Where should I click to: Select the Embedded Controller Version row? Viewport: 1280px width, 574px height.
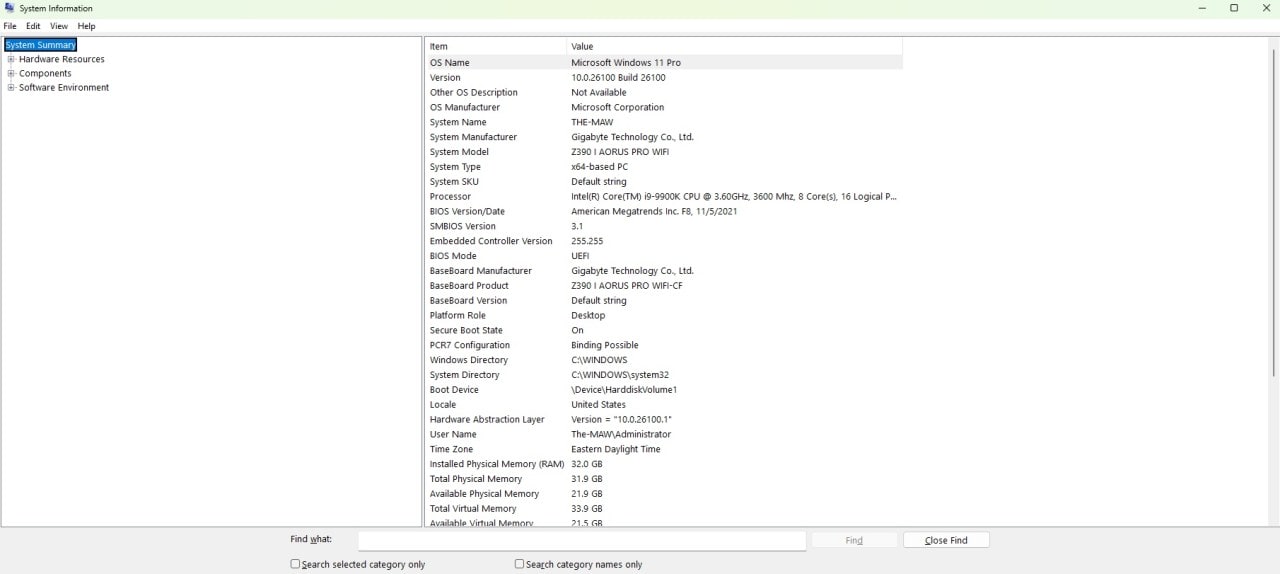tap(664, 241)
